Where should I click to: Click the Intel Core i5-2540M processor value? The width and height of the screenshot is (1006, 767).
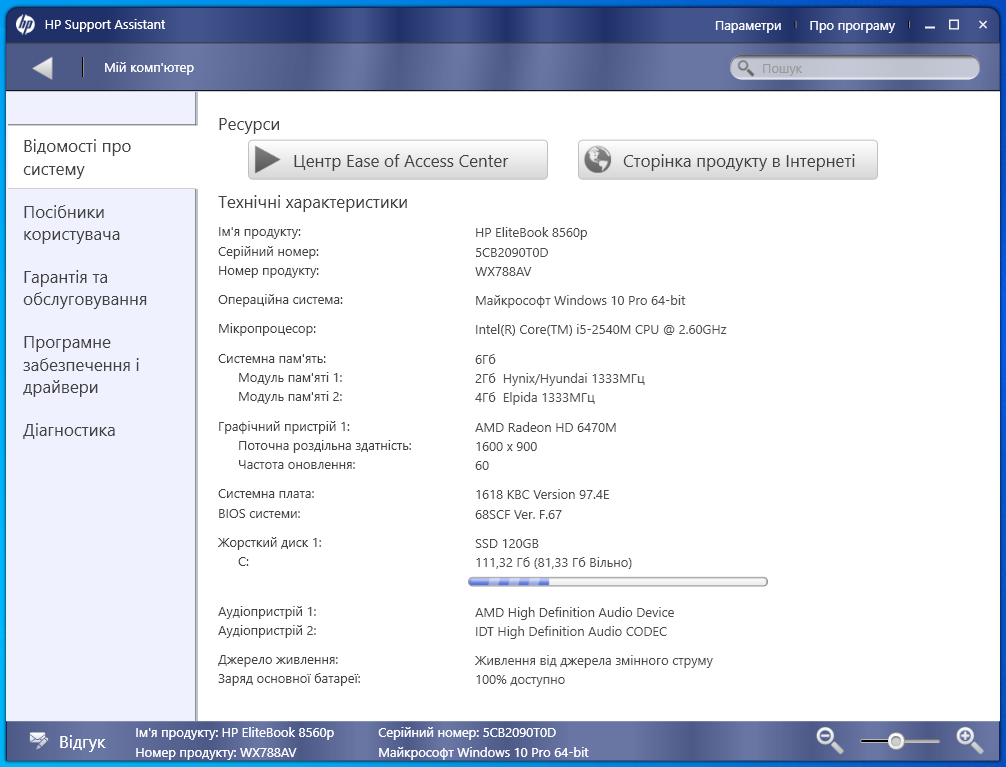[x=601, y=329]
